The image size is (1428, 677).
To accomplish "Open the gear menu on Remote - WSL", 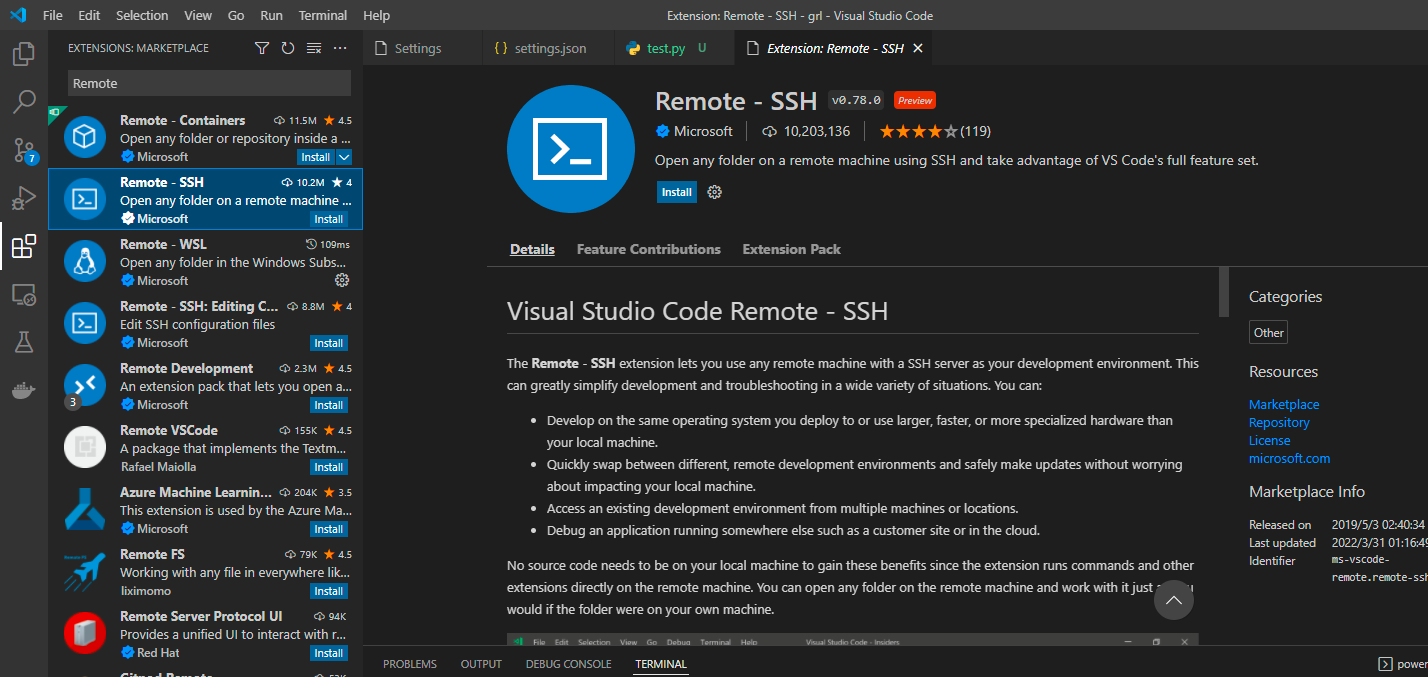I will point(342,281).
